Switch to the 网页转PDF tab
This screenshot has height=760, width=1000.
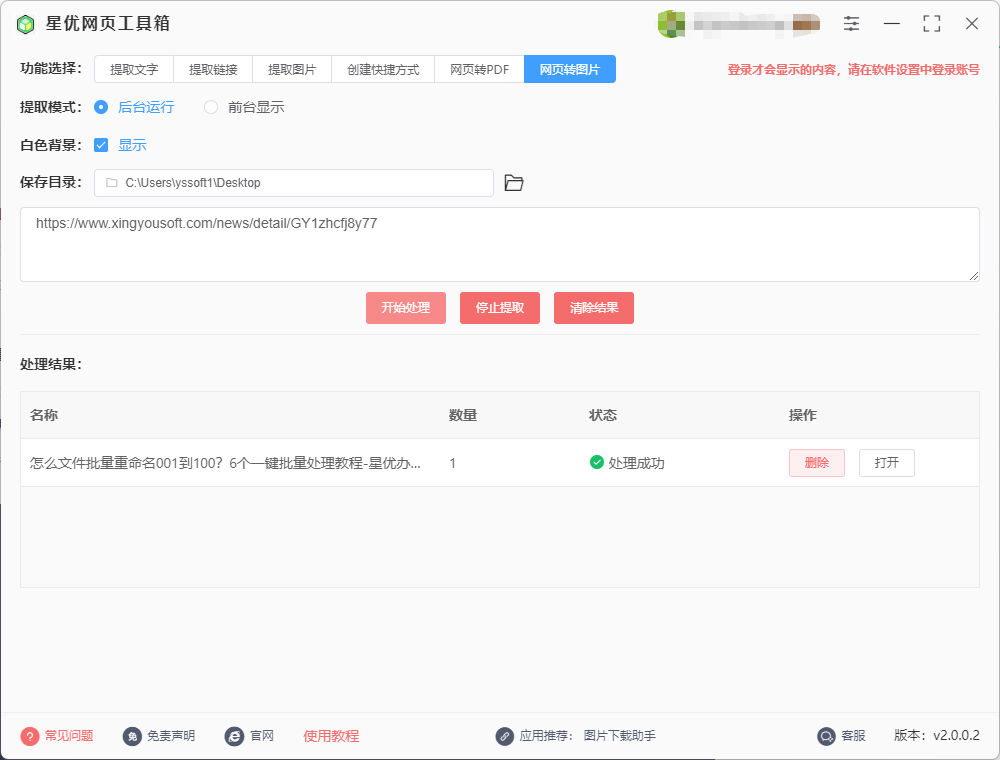(x=478, y=69)
